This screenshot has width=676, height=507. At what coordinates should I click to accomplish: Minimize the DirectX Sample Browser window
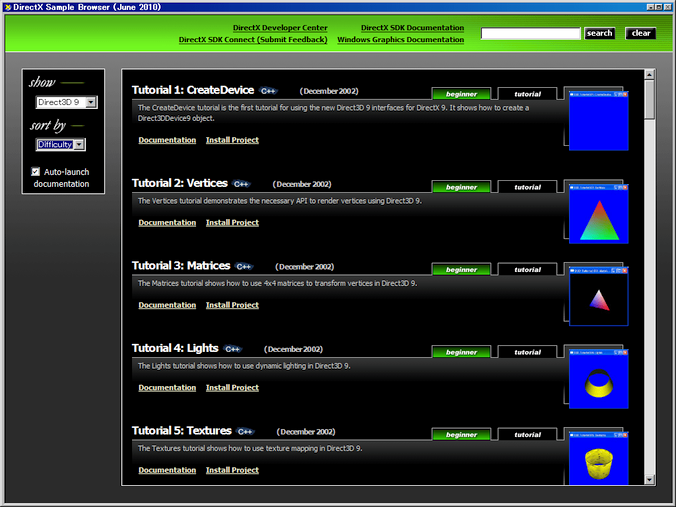pos(651,7)
